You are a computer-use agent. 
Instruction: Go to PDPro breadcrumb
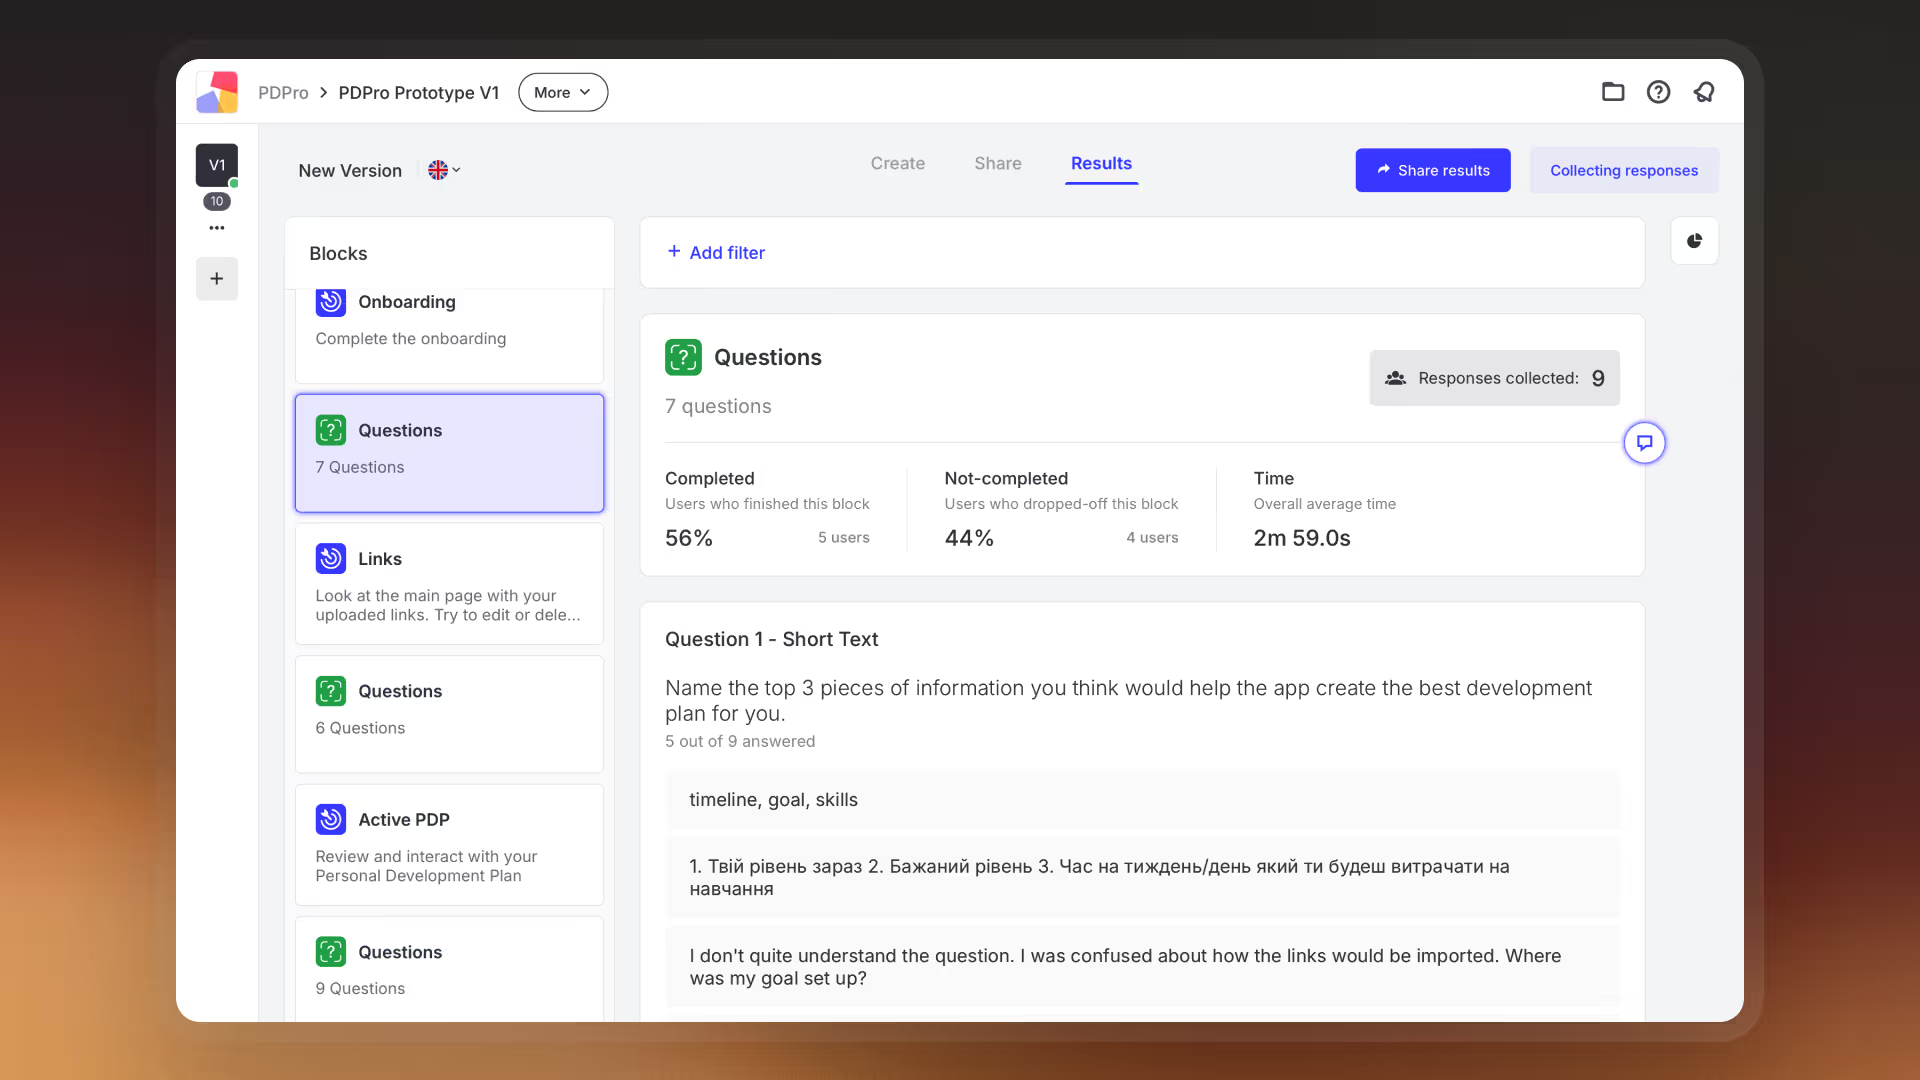click(283, 92)
